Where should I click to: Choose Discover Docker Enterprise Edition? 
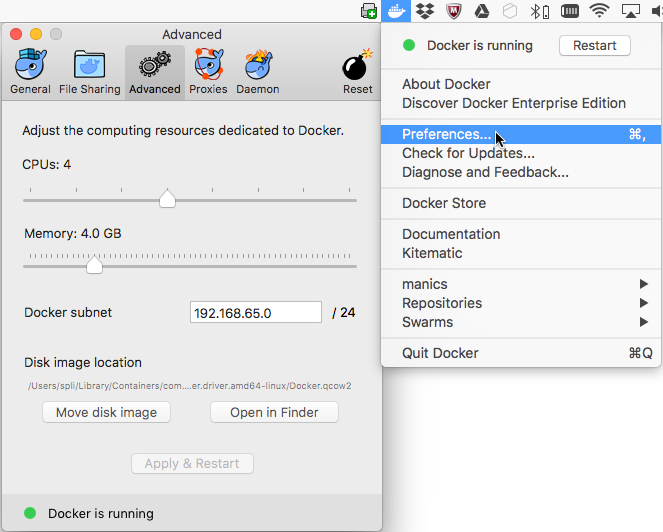(521, 103)
